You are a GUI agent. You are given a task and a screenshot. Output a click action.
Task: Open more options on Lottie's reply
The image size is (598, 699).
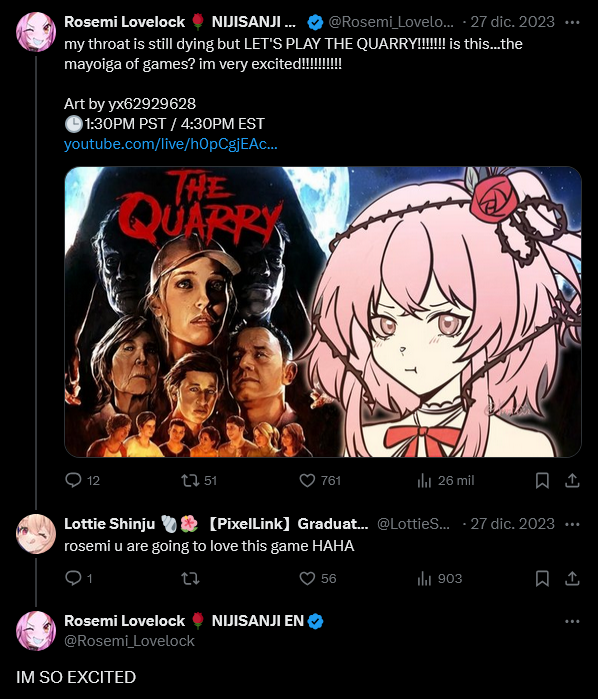tap(572, 524)
